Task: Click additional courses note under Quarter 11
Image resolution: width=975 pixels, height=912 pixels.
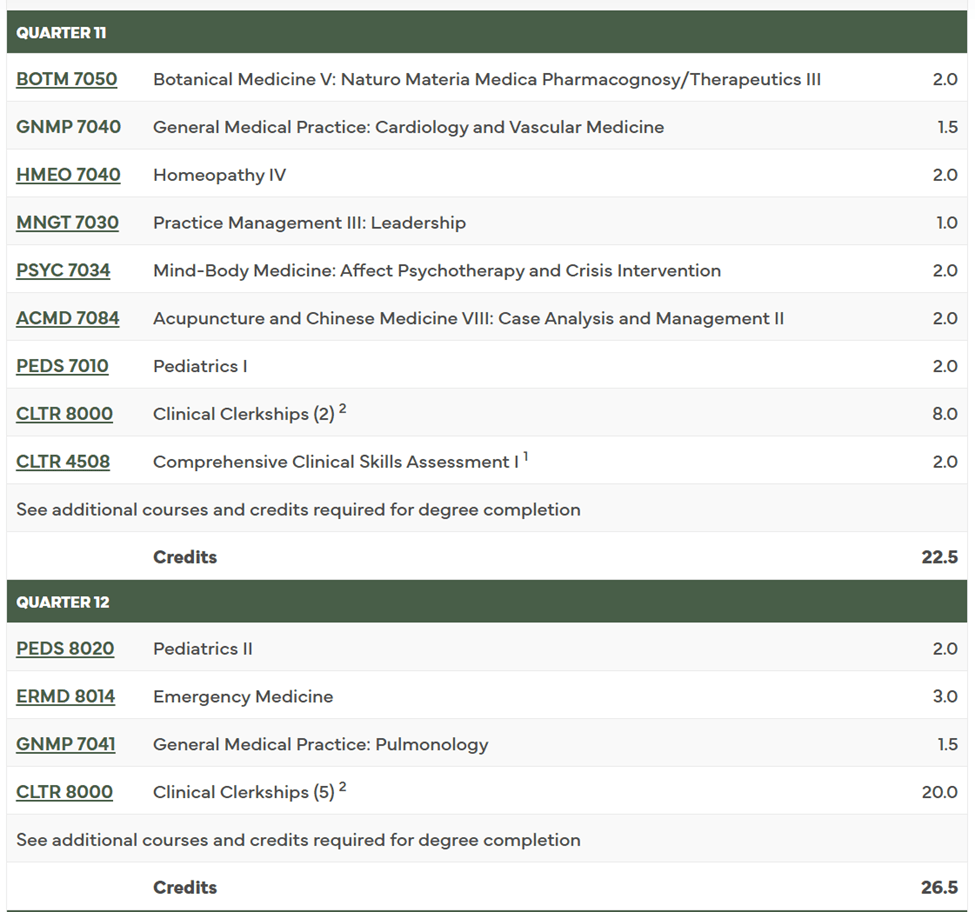Action: (x=298, y=510)
